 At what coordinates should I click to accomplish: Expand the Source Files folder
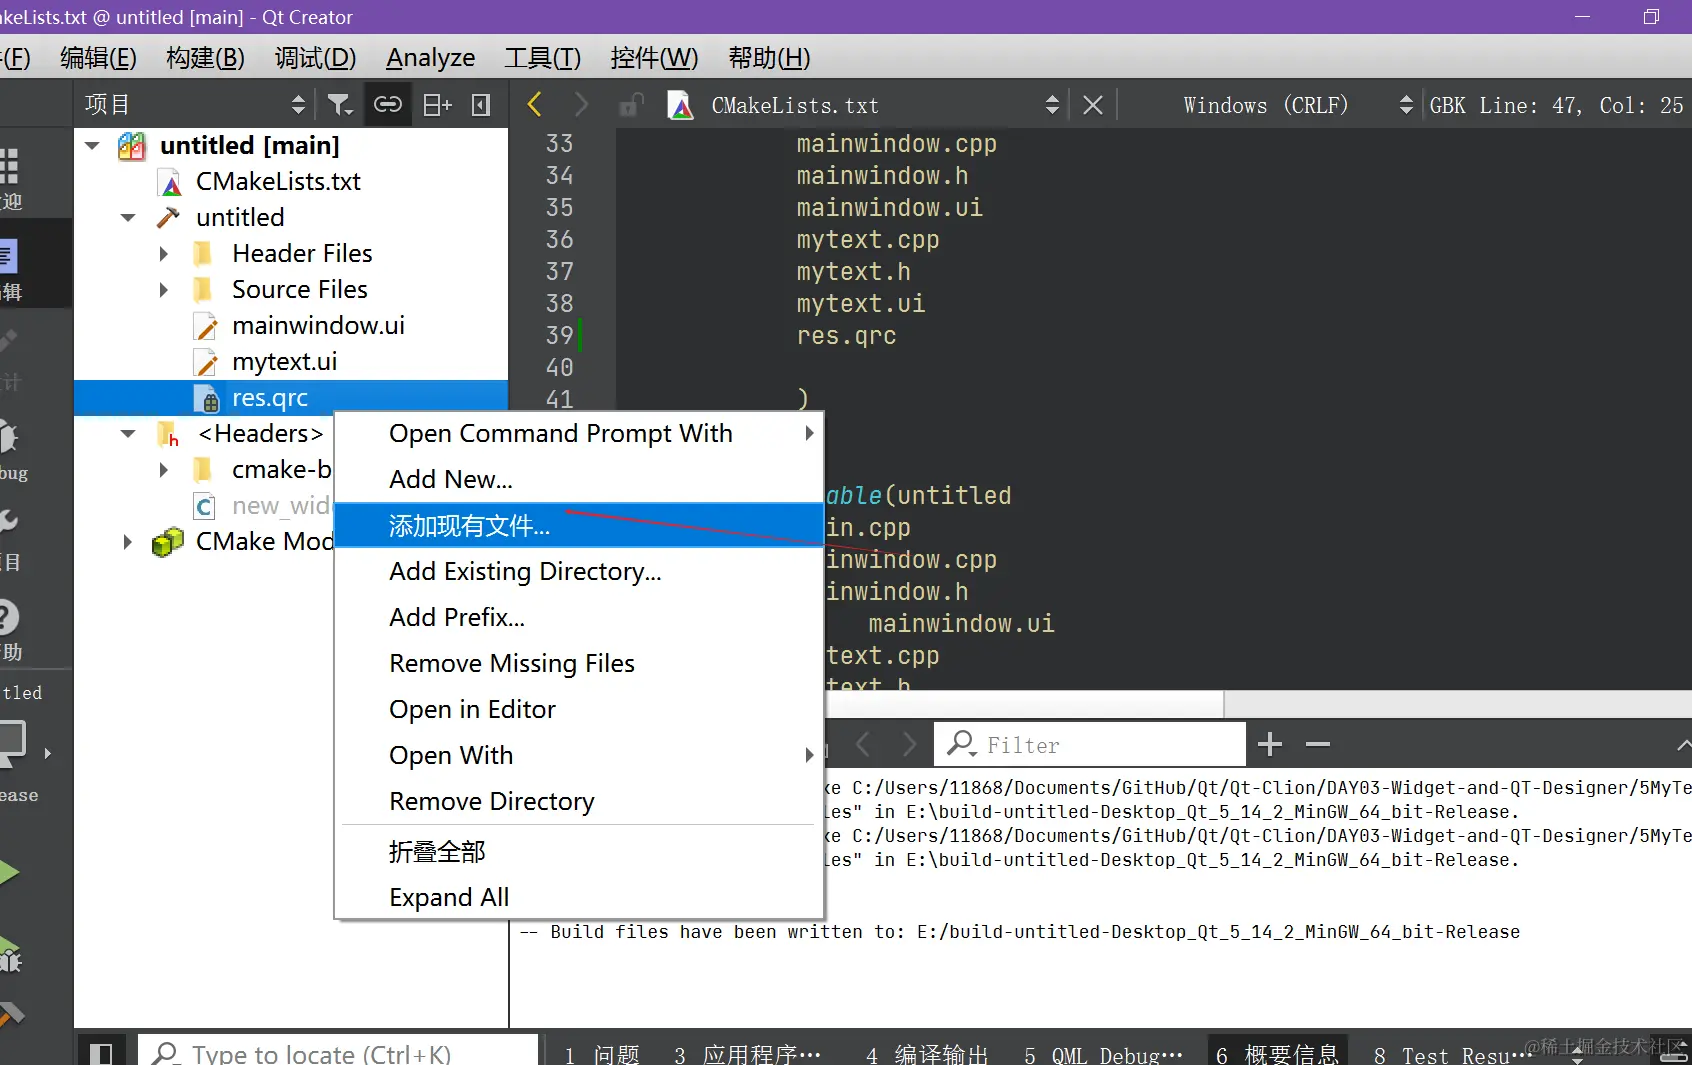(164, 290)
